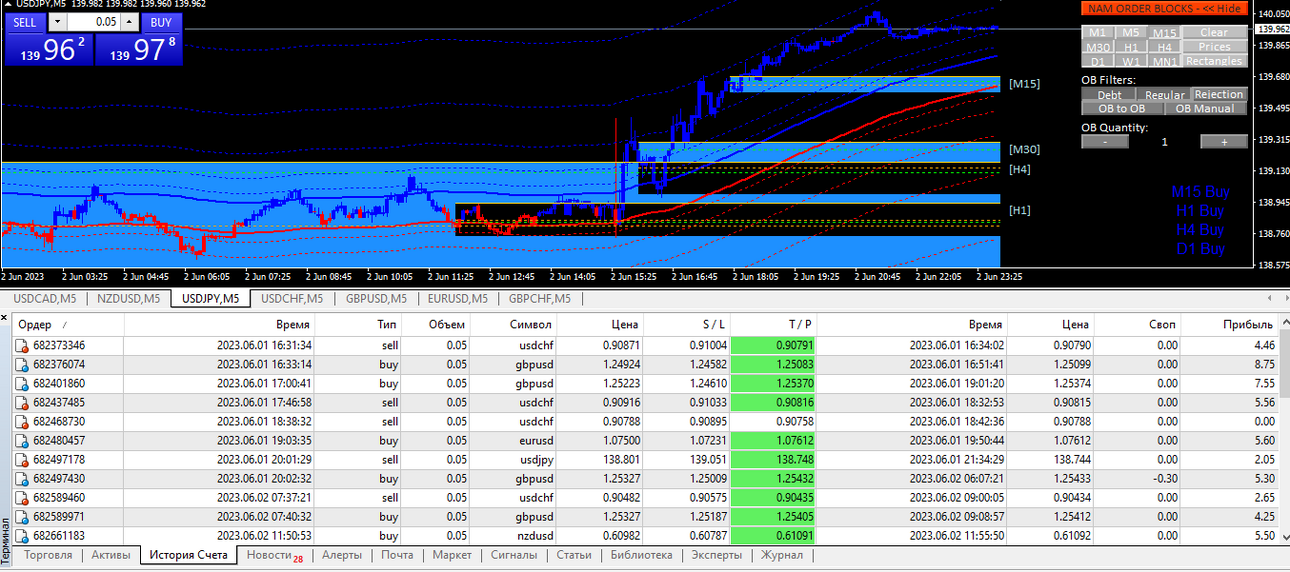Screen dimensions: 1290x572
Task: Toggle the M15 timeframe button
Action: 1164,33
